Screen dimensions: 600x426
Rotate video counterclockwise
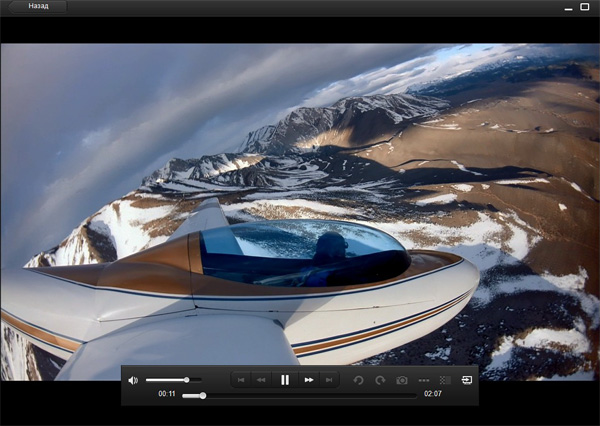[359, 380]
